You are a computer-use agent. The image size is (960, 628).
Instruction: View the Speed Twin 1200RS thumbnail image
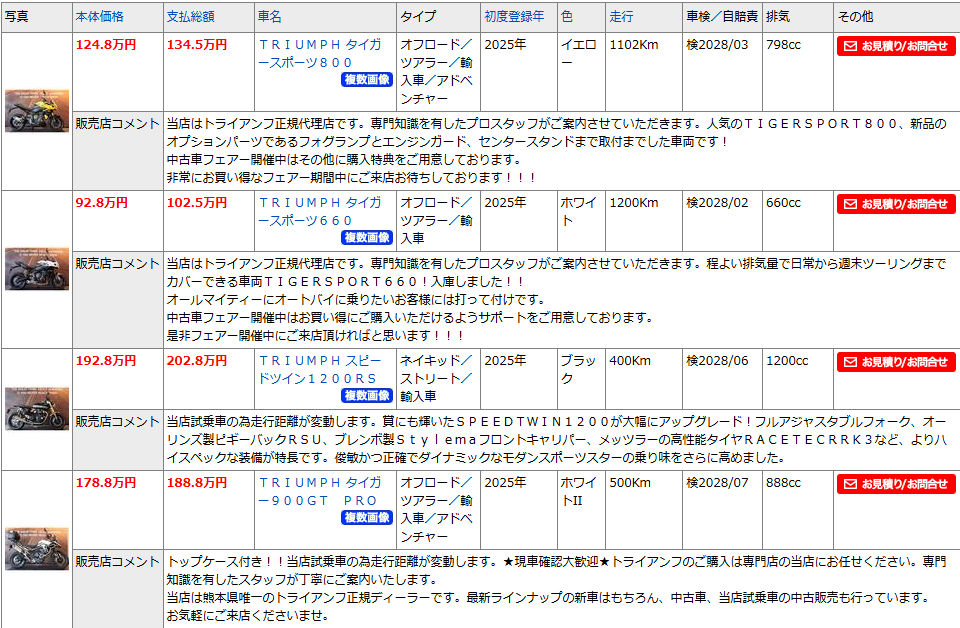pyautogui.click(x=36, y=409)
